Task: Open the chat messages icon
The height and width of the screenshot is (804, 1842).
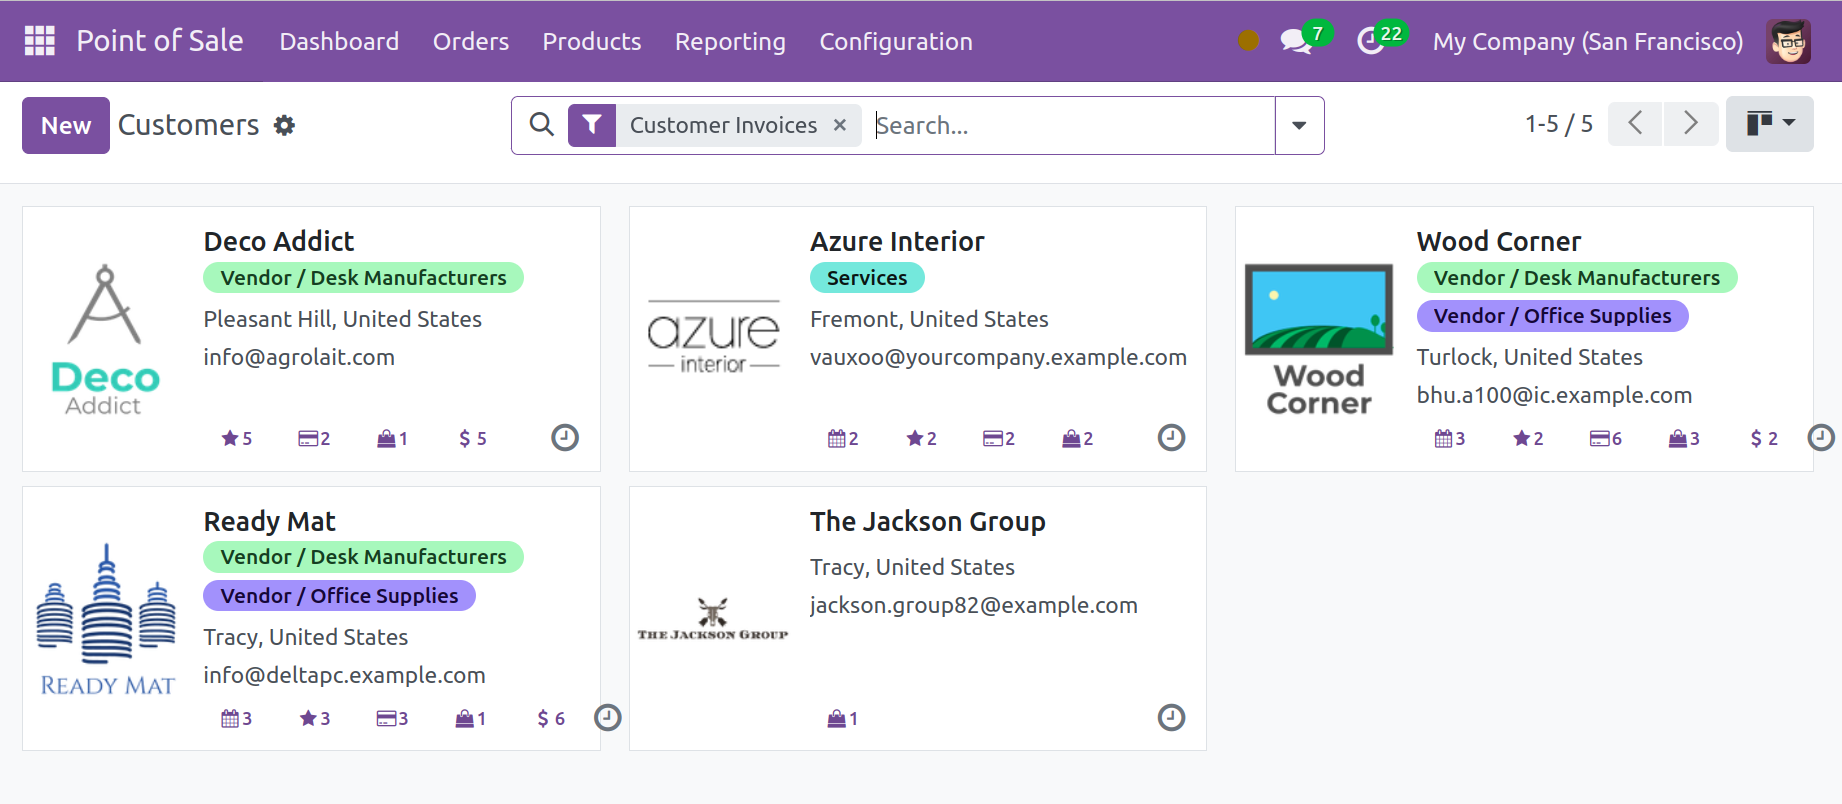Action: pos(1296,41)
